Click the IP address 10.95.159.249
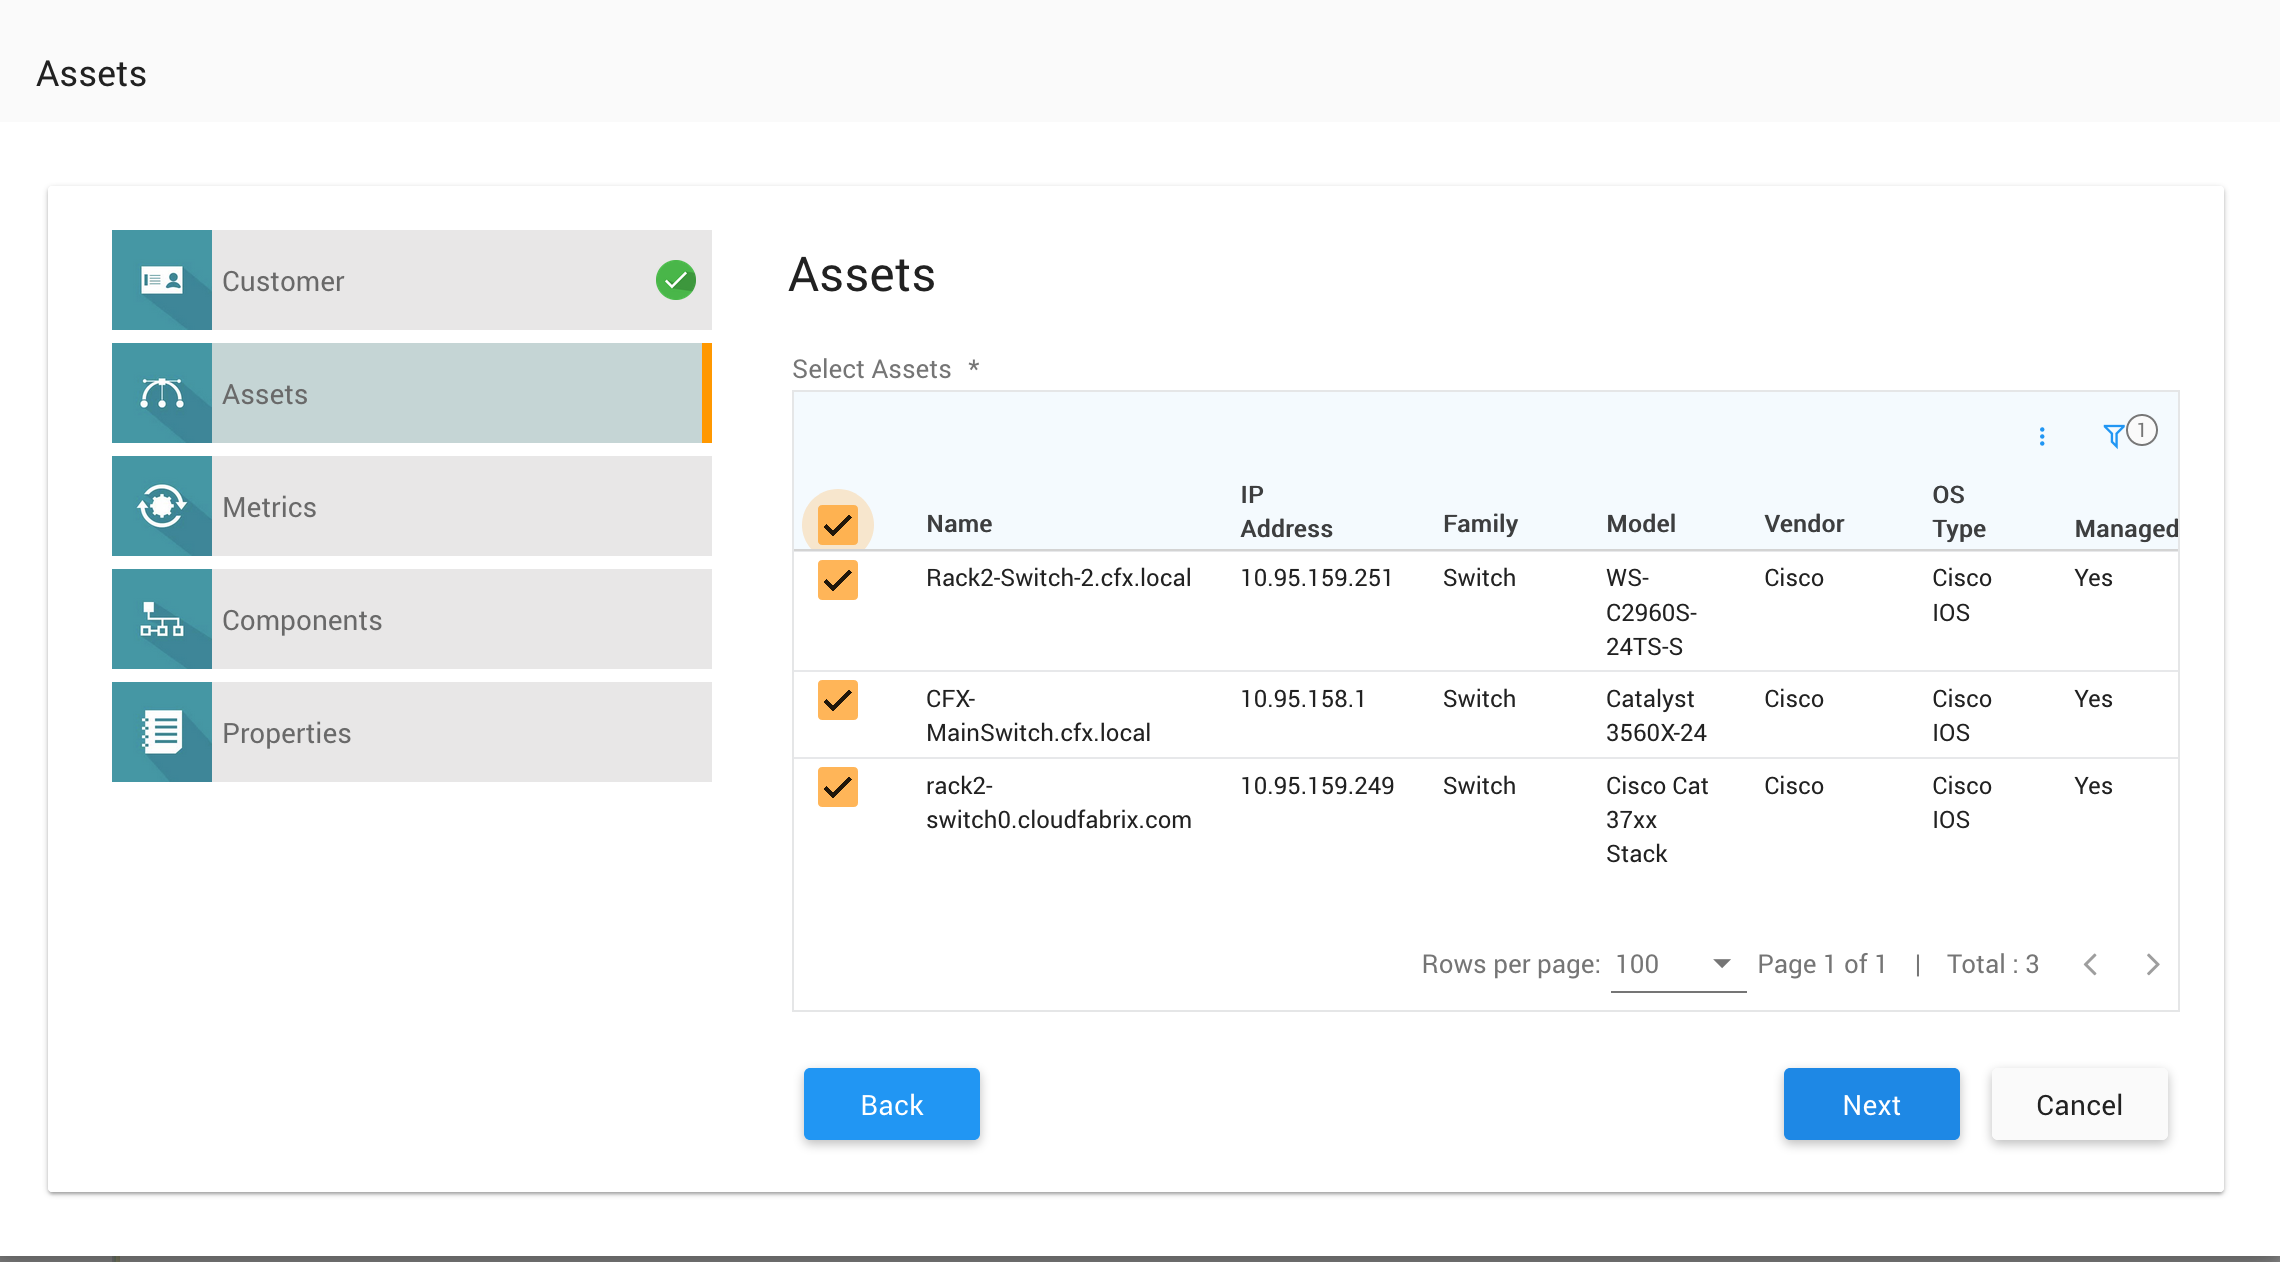 tap(1317, 786)
